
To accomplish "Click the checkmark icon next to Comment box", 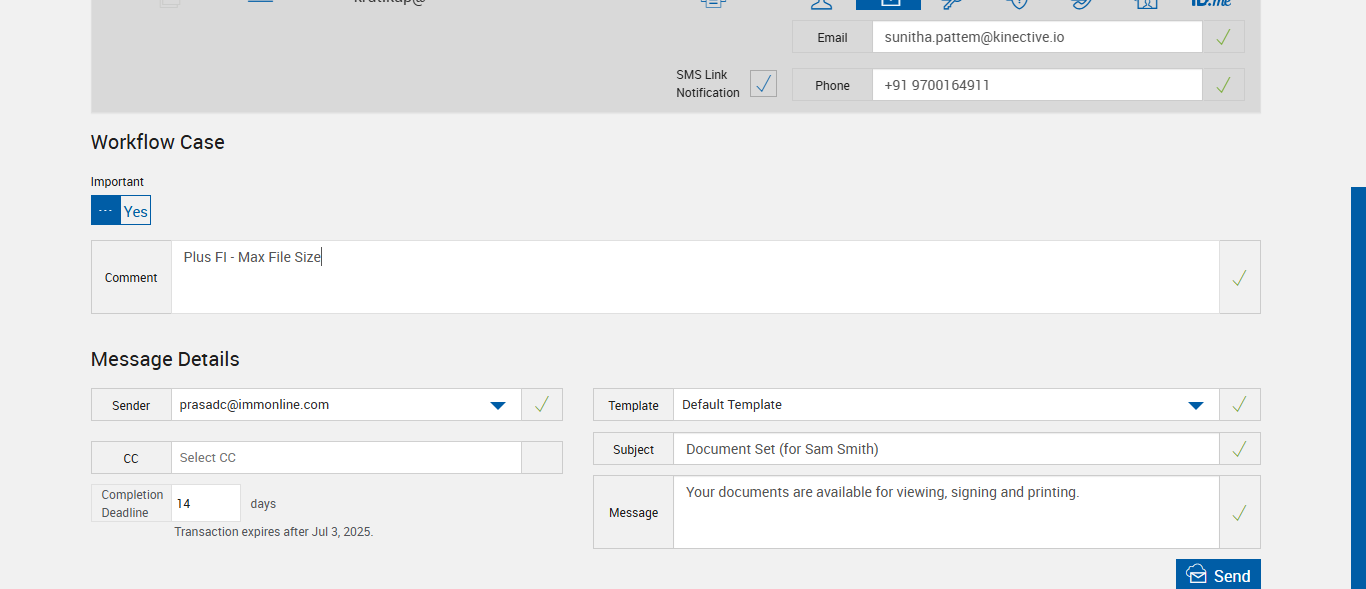I will 1239,278.
